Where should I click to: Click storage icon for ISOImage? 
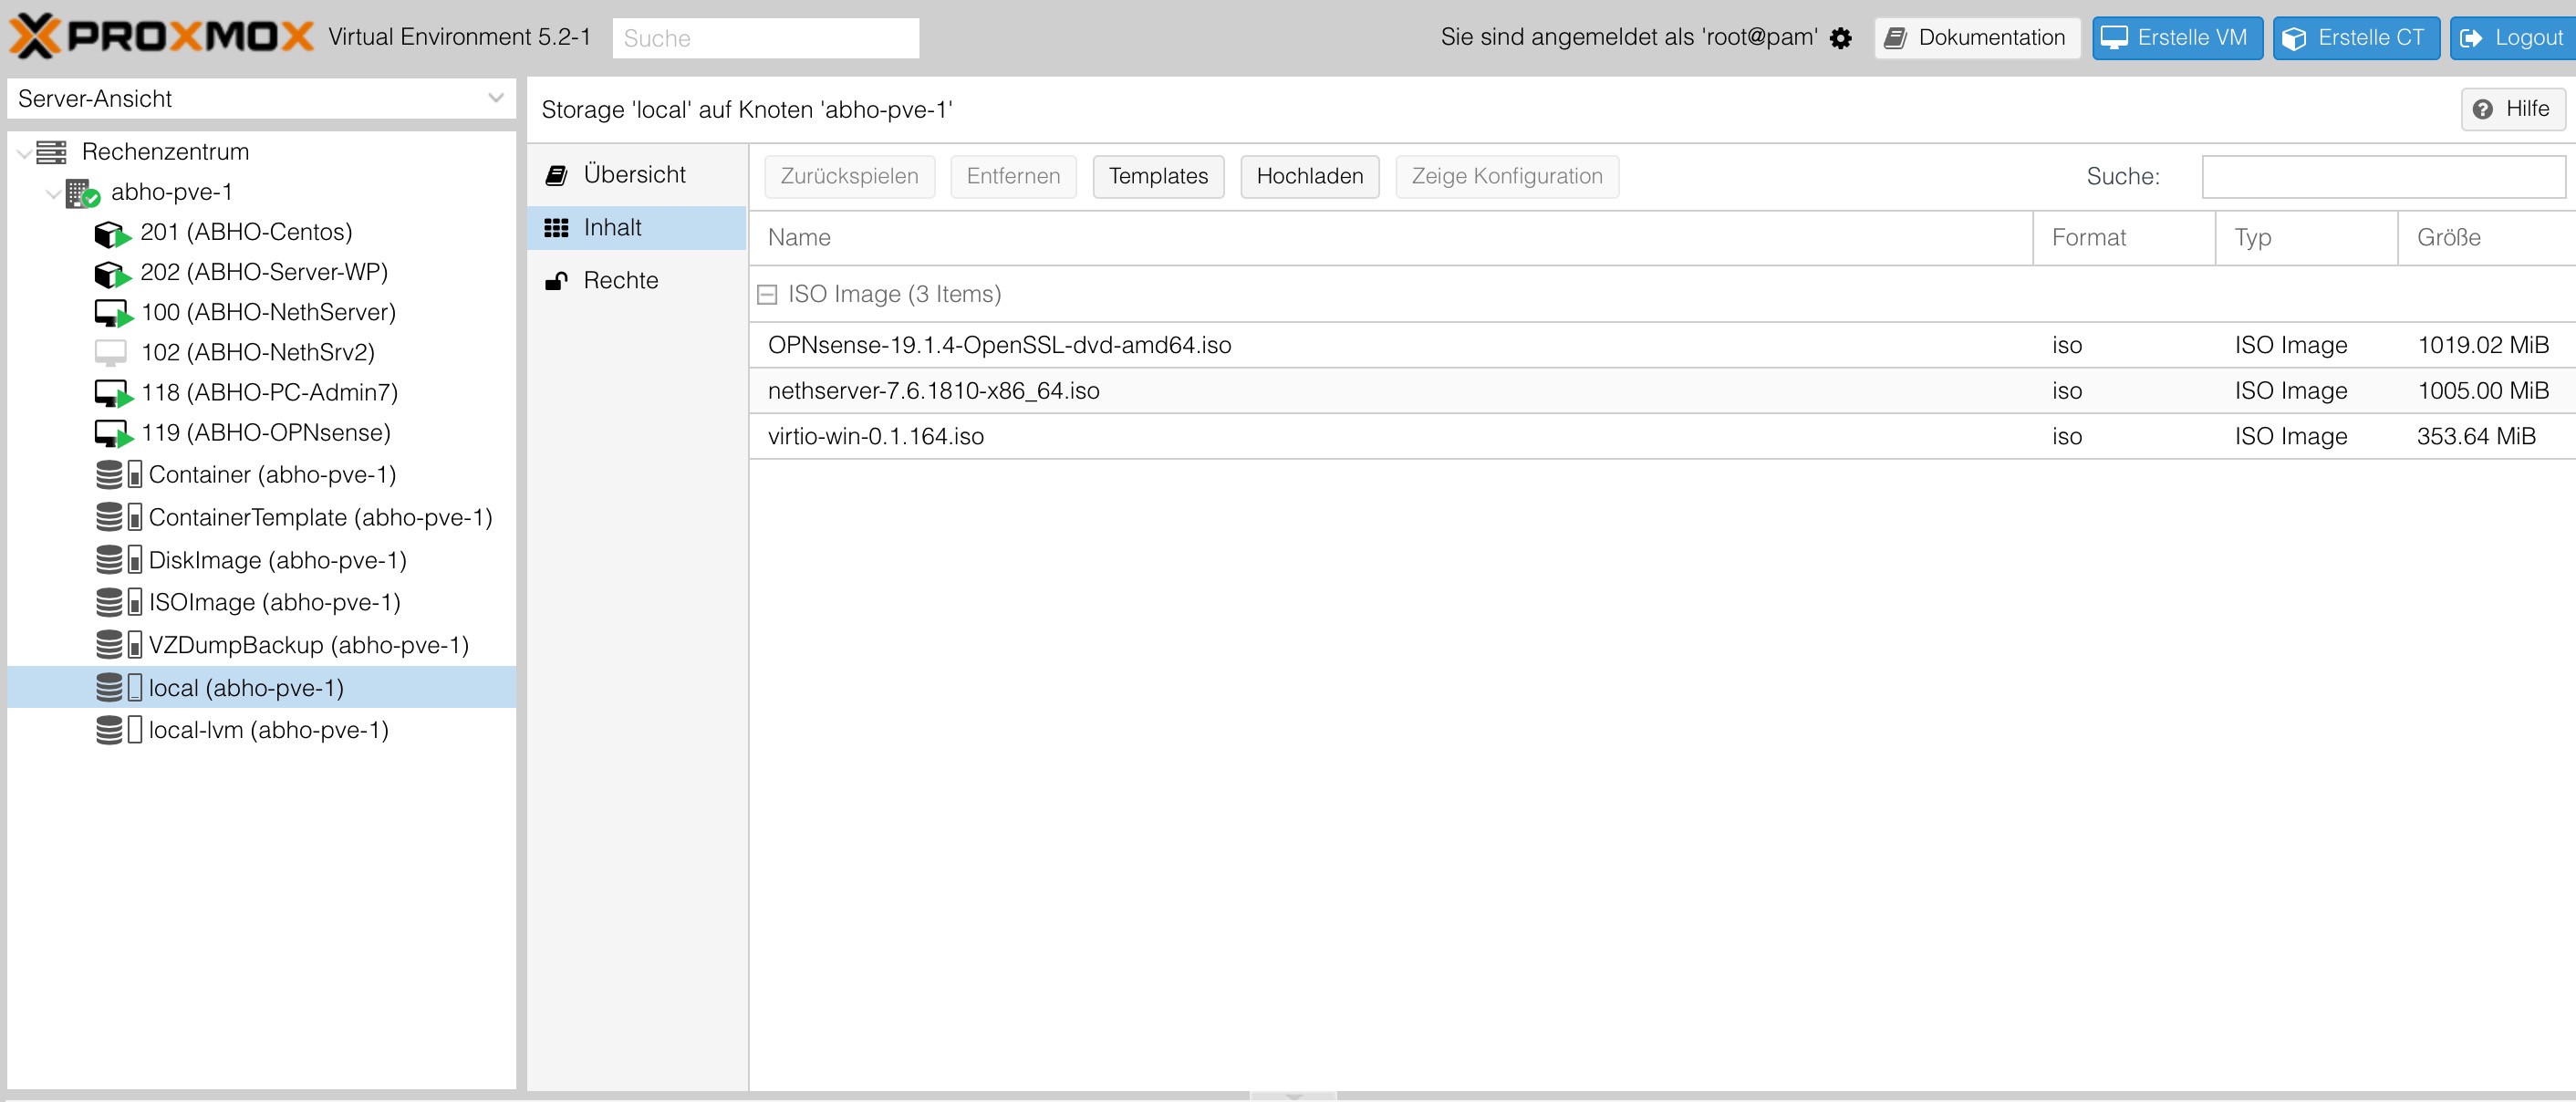119,602
